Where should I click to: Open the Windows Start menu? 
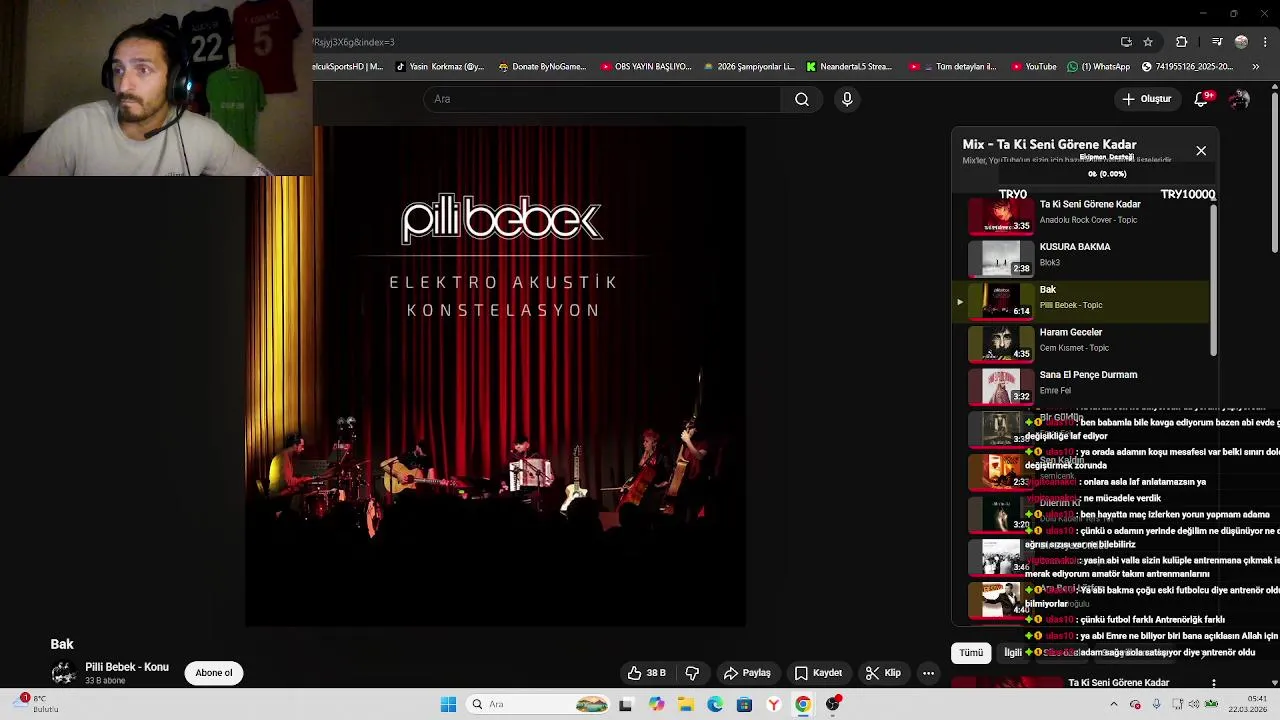(448, 705)
